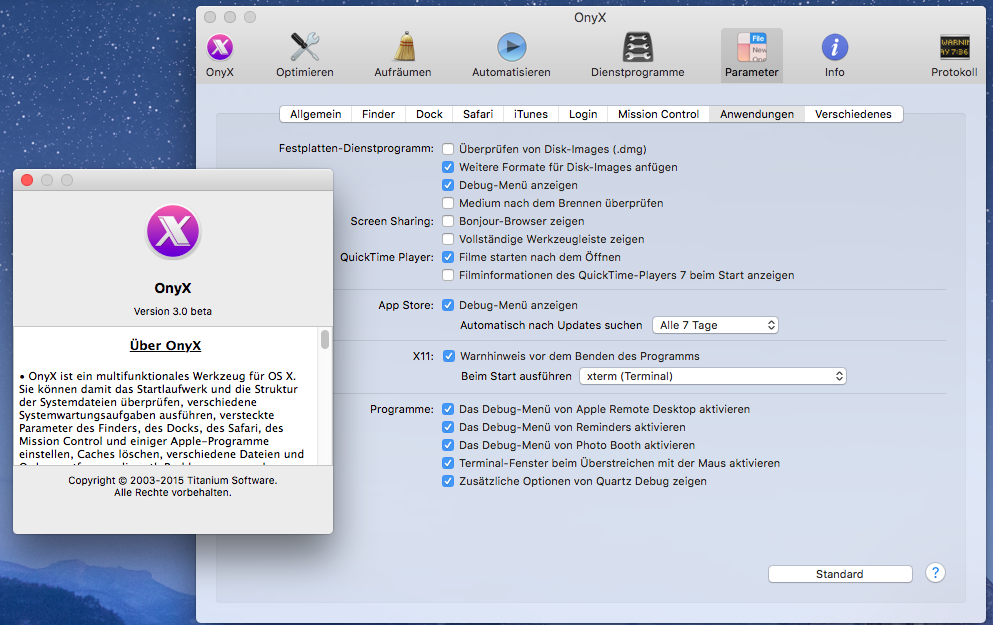Click the Copyright 2003-2015 Titanium Software text
The width and height of the screenshot is (993, 625).
173,481
